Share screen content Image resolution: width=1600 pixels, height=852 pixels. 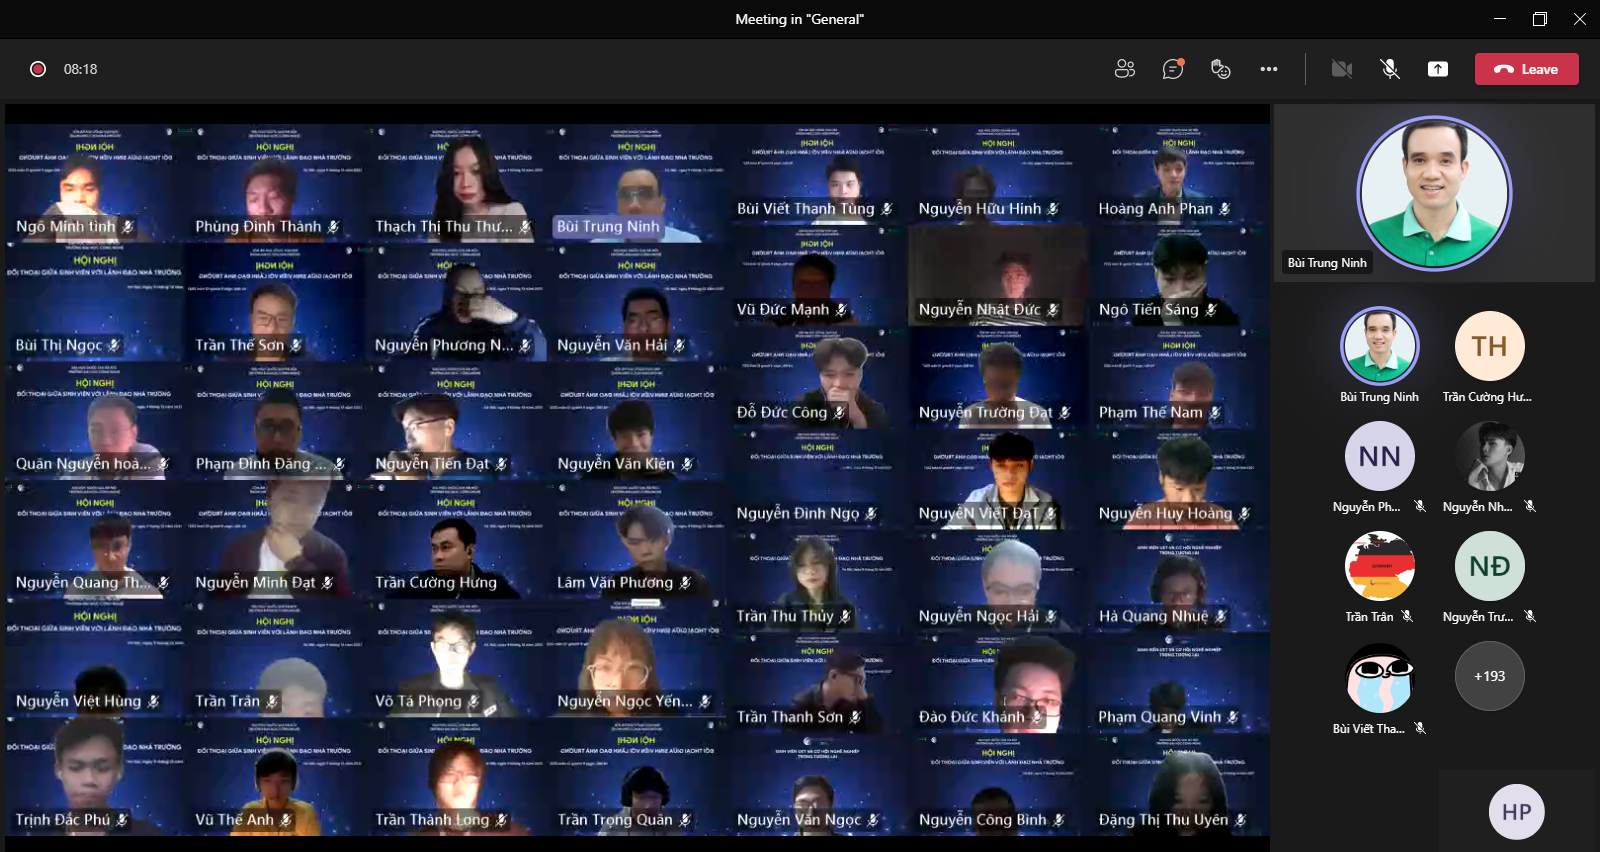[1437, 69]
